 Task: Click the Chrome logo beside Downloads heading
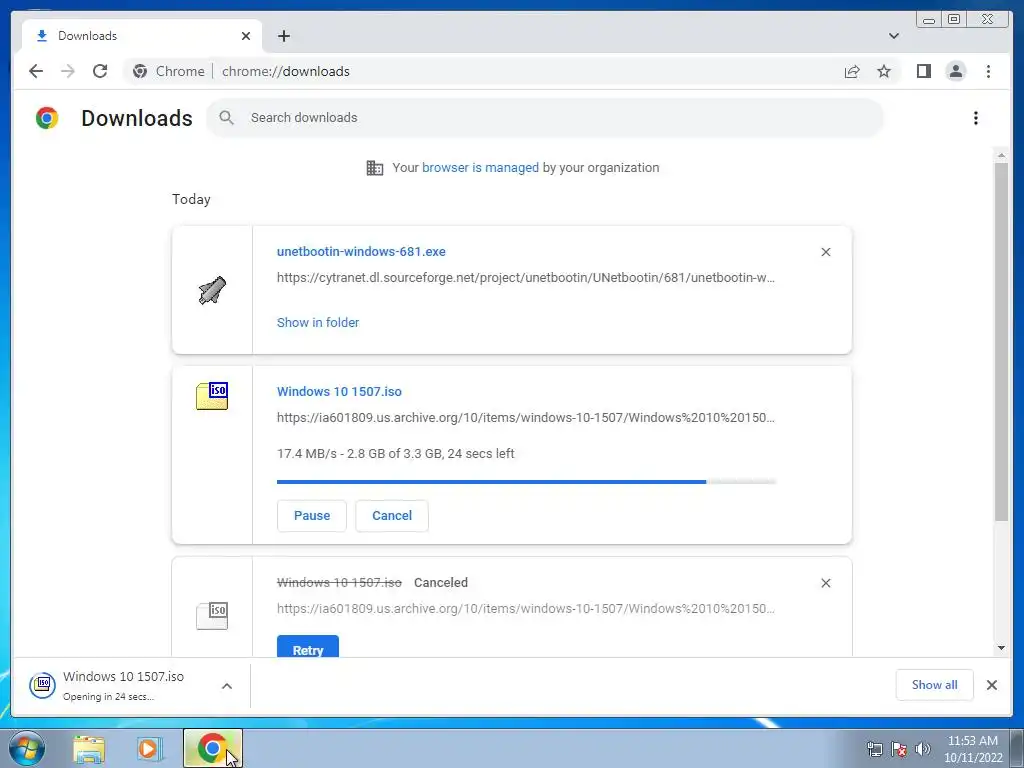(47, 118)
